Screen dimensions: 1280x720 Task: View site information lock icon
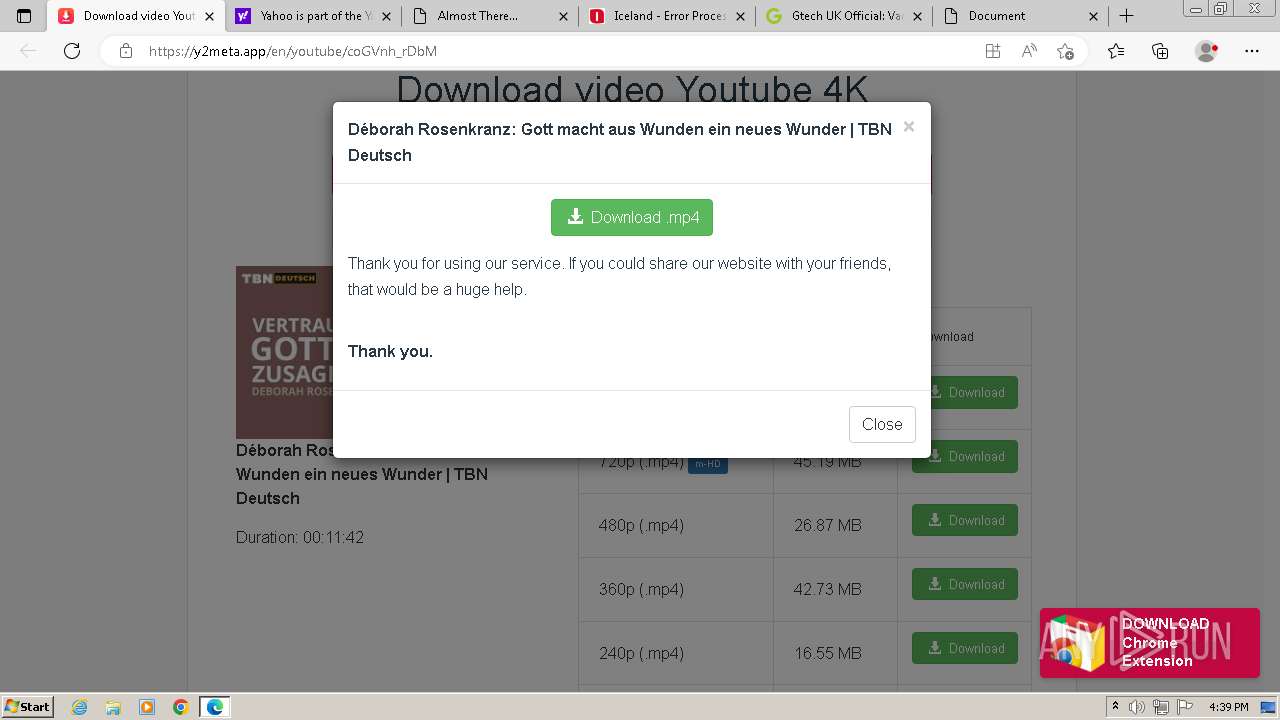pos(126,51)
